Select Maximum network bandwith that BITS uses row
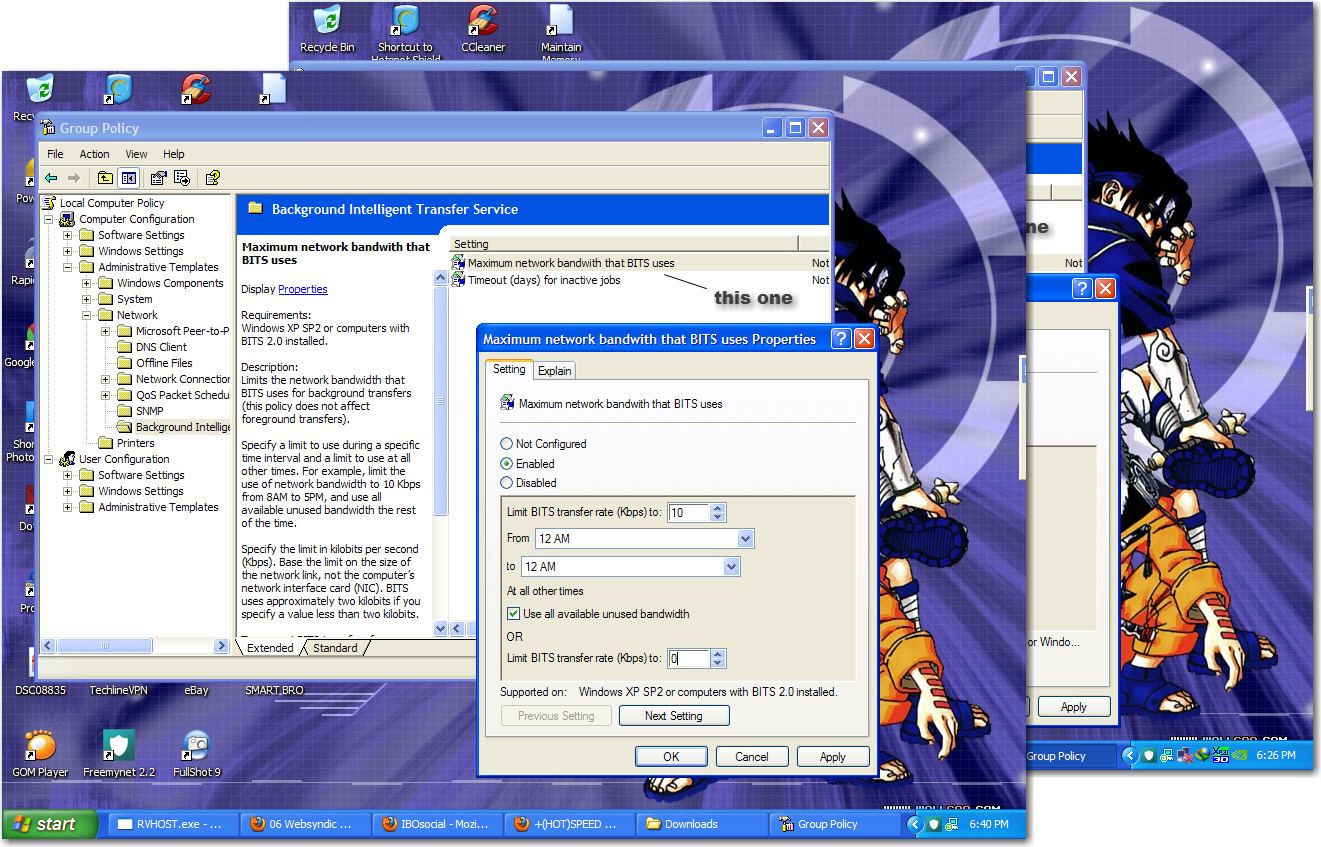Screen dimensions: 1321x847 640,263
